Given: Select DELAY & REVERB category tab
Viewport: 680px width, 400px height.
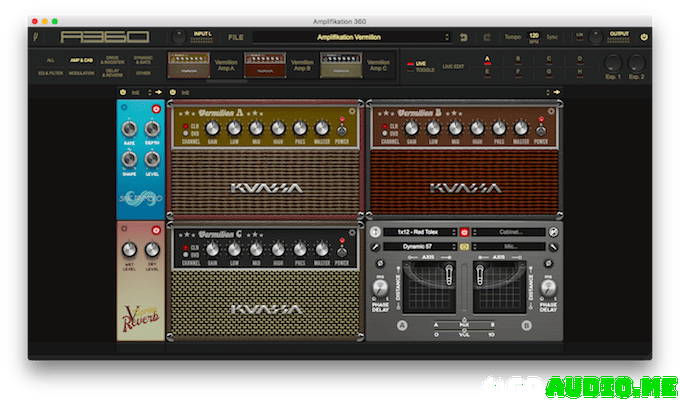Looking at the screenshot, I should tap(112, 73).
